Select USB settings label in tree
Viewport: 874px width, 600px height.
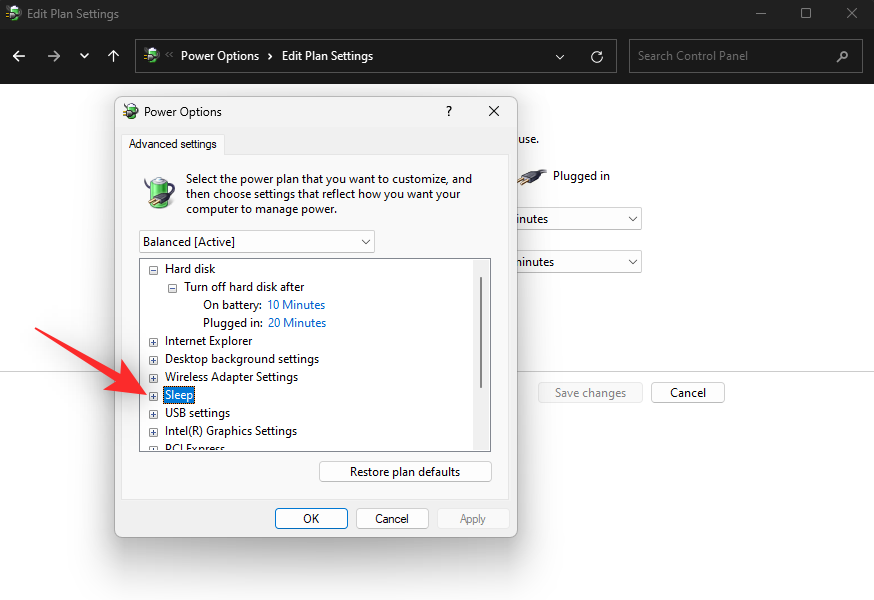[197, 413]
